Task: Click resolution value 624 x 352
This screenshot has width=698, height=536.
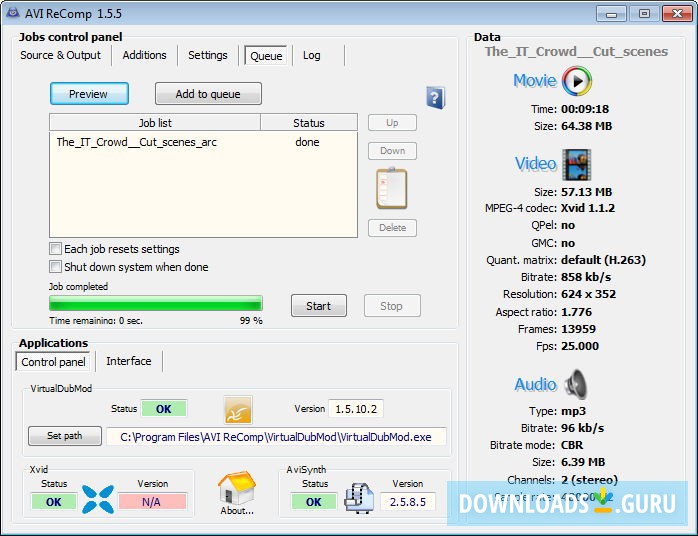Action: (588, 294)
